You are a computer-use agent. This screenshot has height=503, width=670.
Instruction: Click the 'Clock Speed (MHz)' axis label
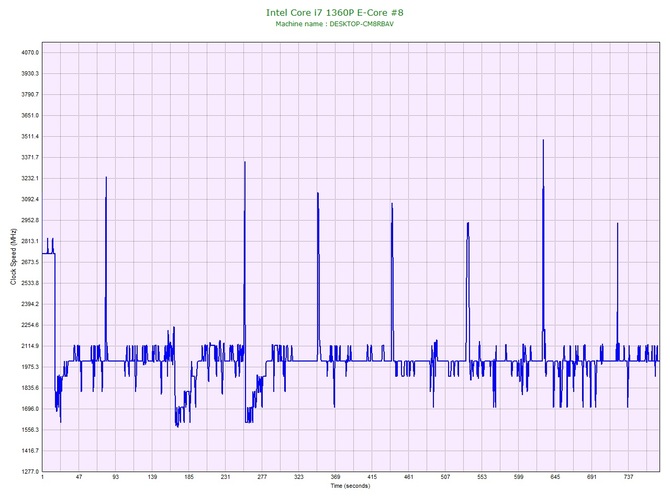click(x=14, y=257)
